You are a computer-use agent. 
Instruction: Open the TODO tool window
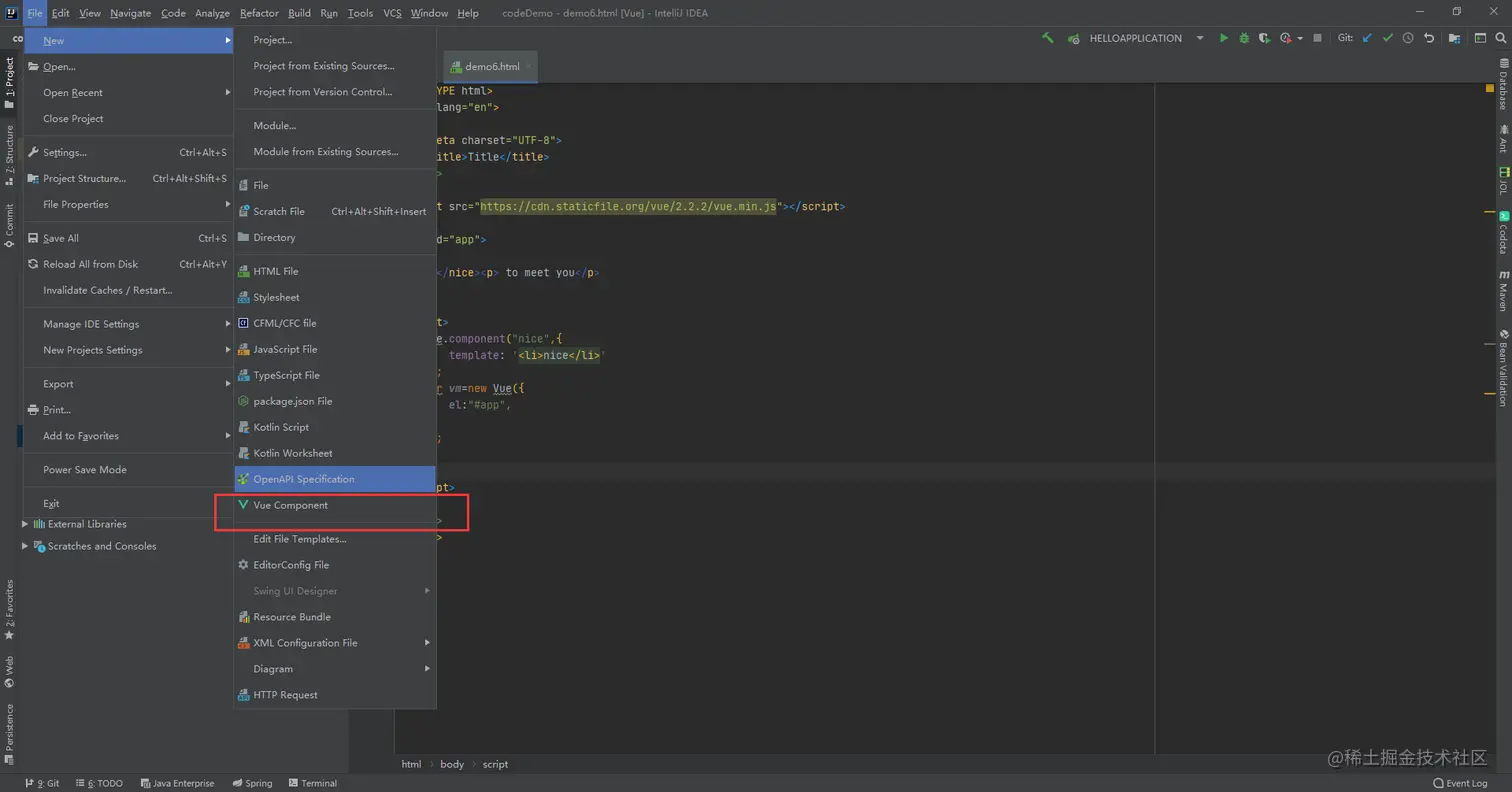tap(98, 783)
